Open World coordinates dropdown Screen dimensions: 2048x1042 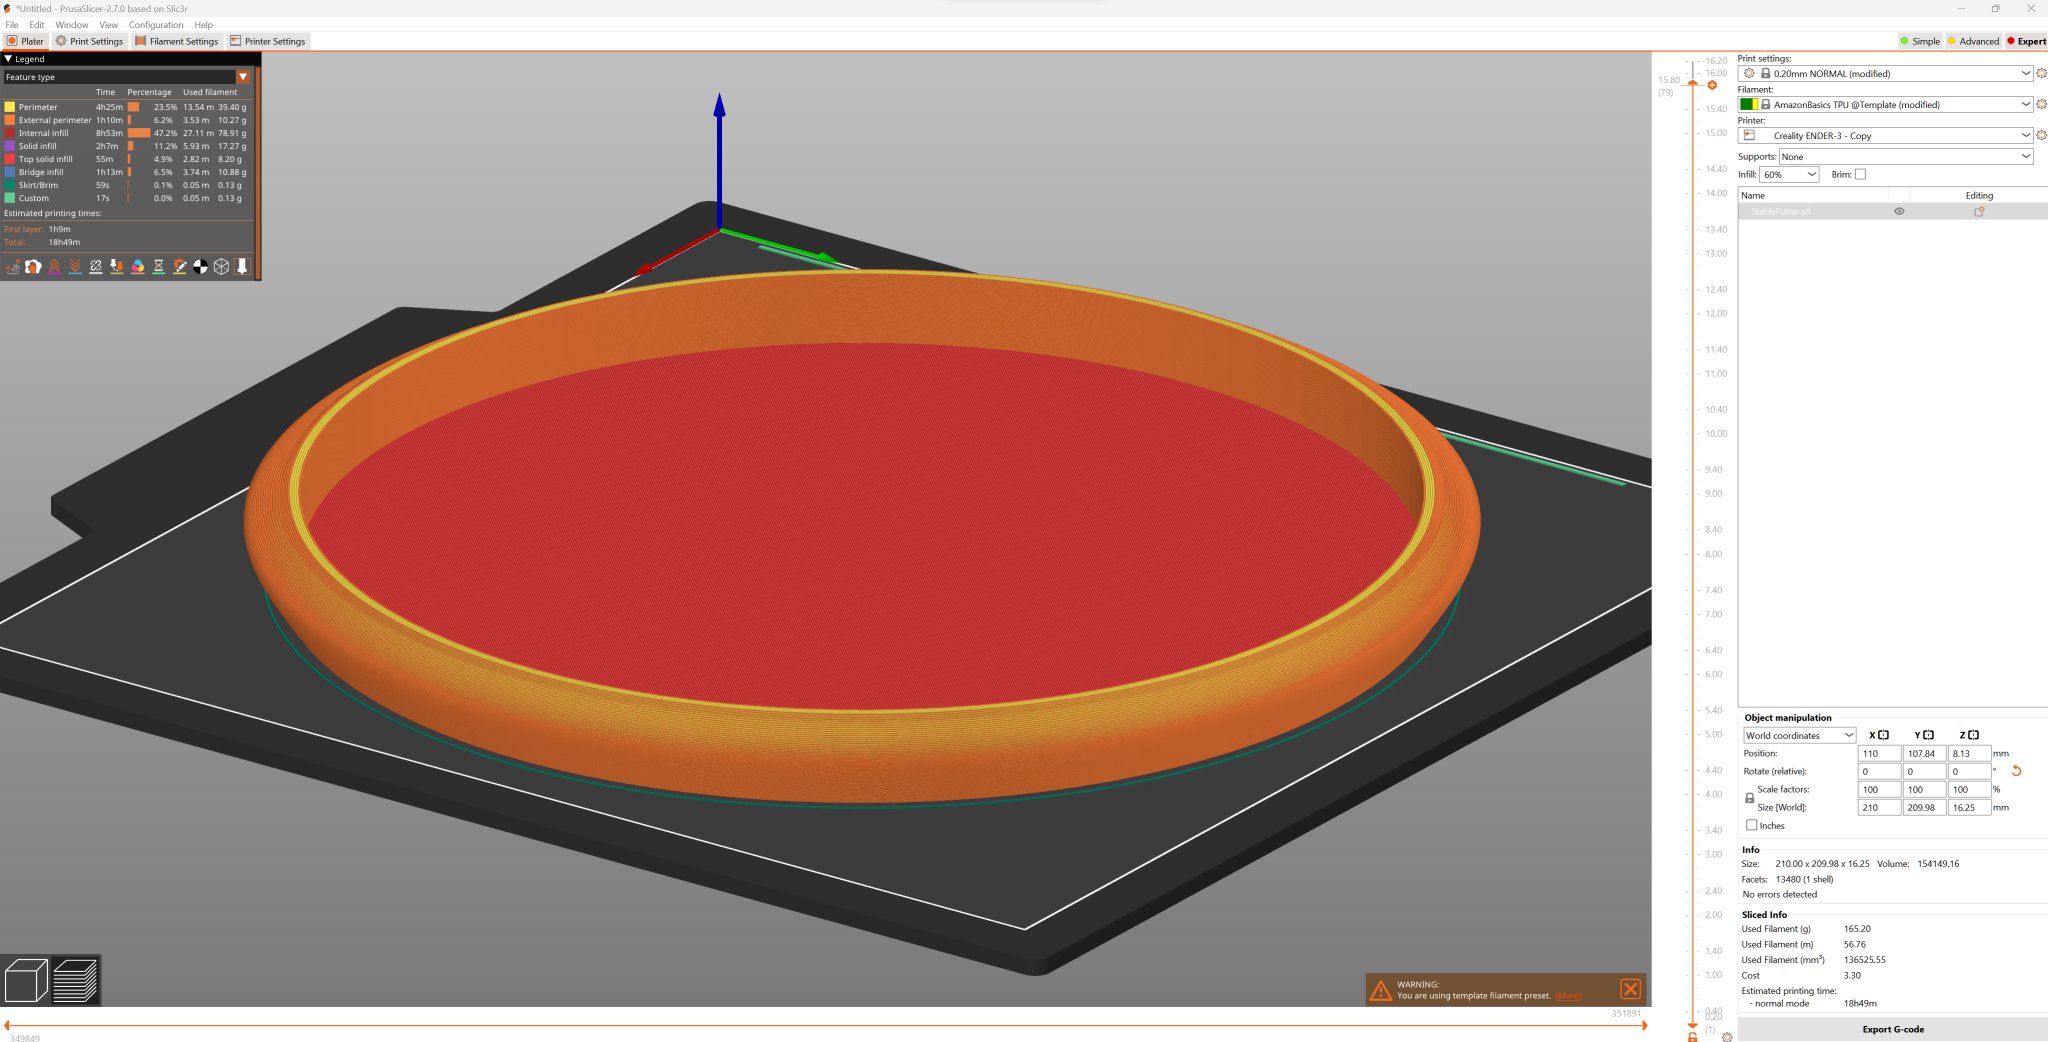point(1799,735)
